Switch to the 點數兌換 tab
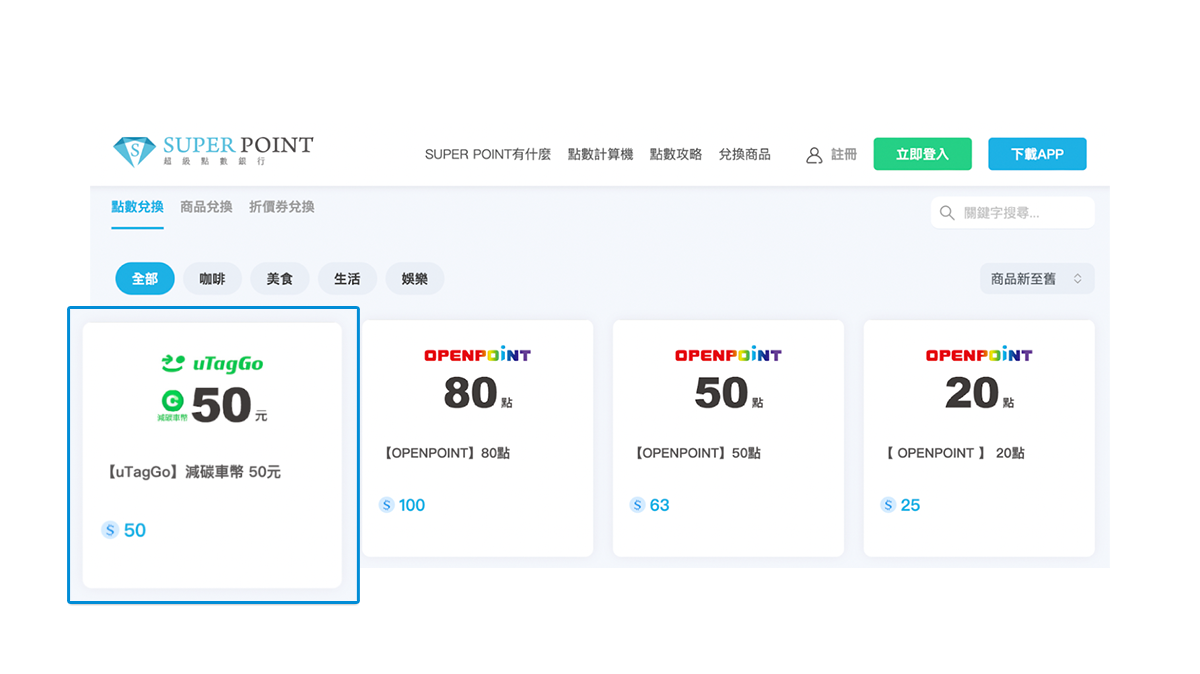 137,207
